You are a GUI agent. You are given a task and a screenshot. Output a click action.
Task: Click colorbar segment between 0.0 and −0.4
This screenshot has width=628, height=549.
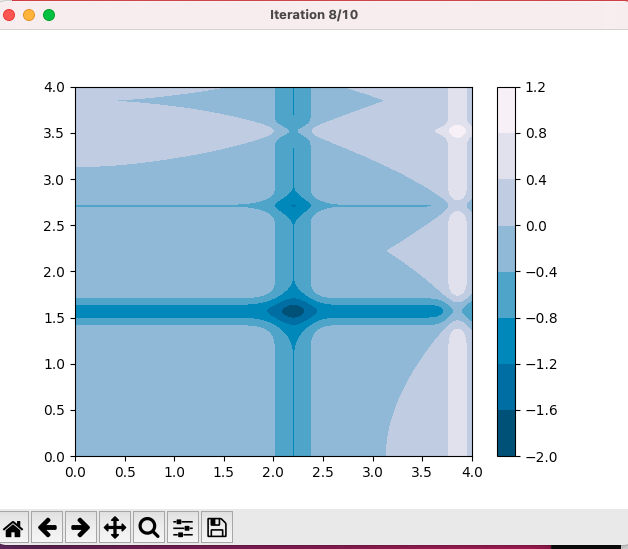point(506,249)
